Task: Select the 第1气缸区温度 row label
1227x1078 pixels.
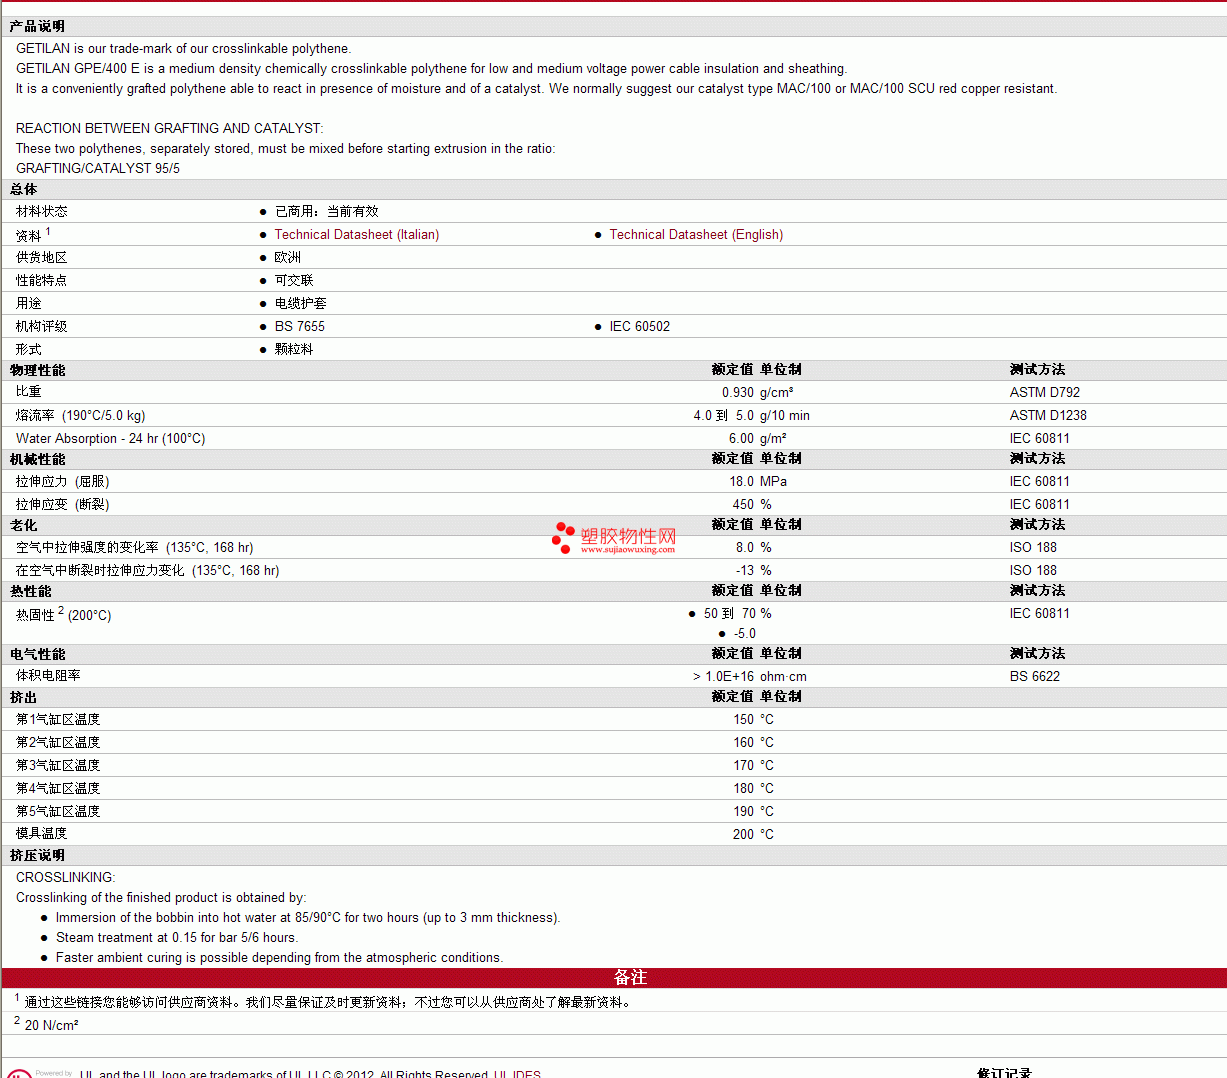Action: point(58,720)
